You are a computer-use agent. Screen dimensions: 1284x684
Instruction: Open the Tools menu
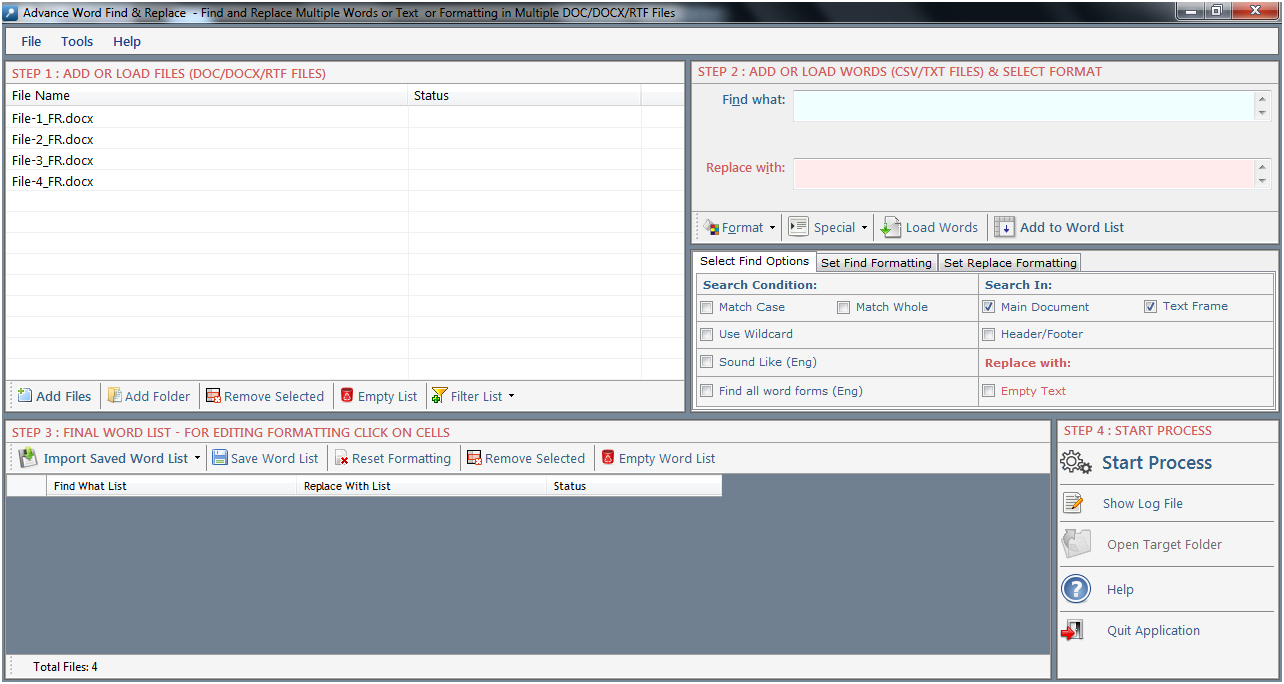click(x=77, y=41)
